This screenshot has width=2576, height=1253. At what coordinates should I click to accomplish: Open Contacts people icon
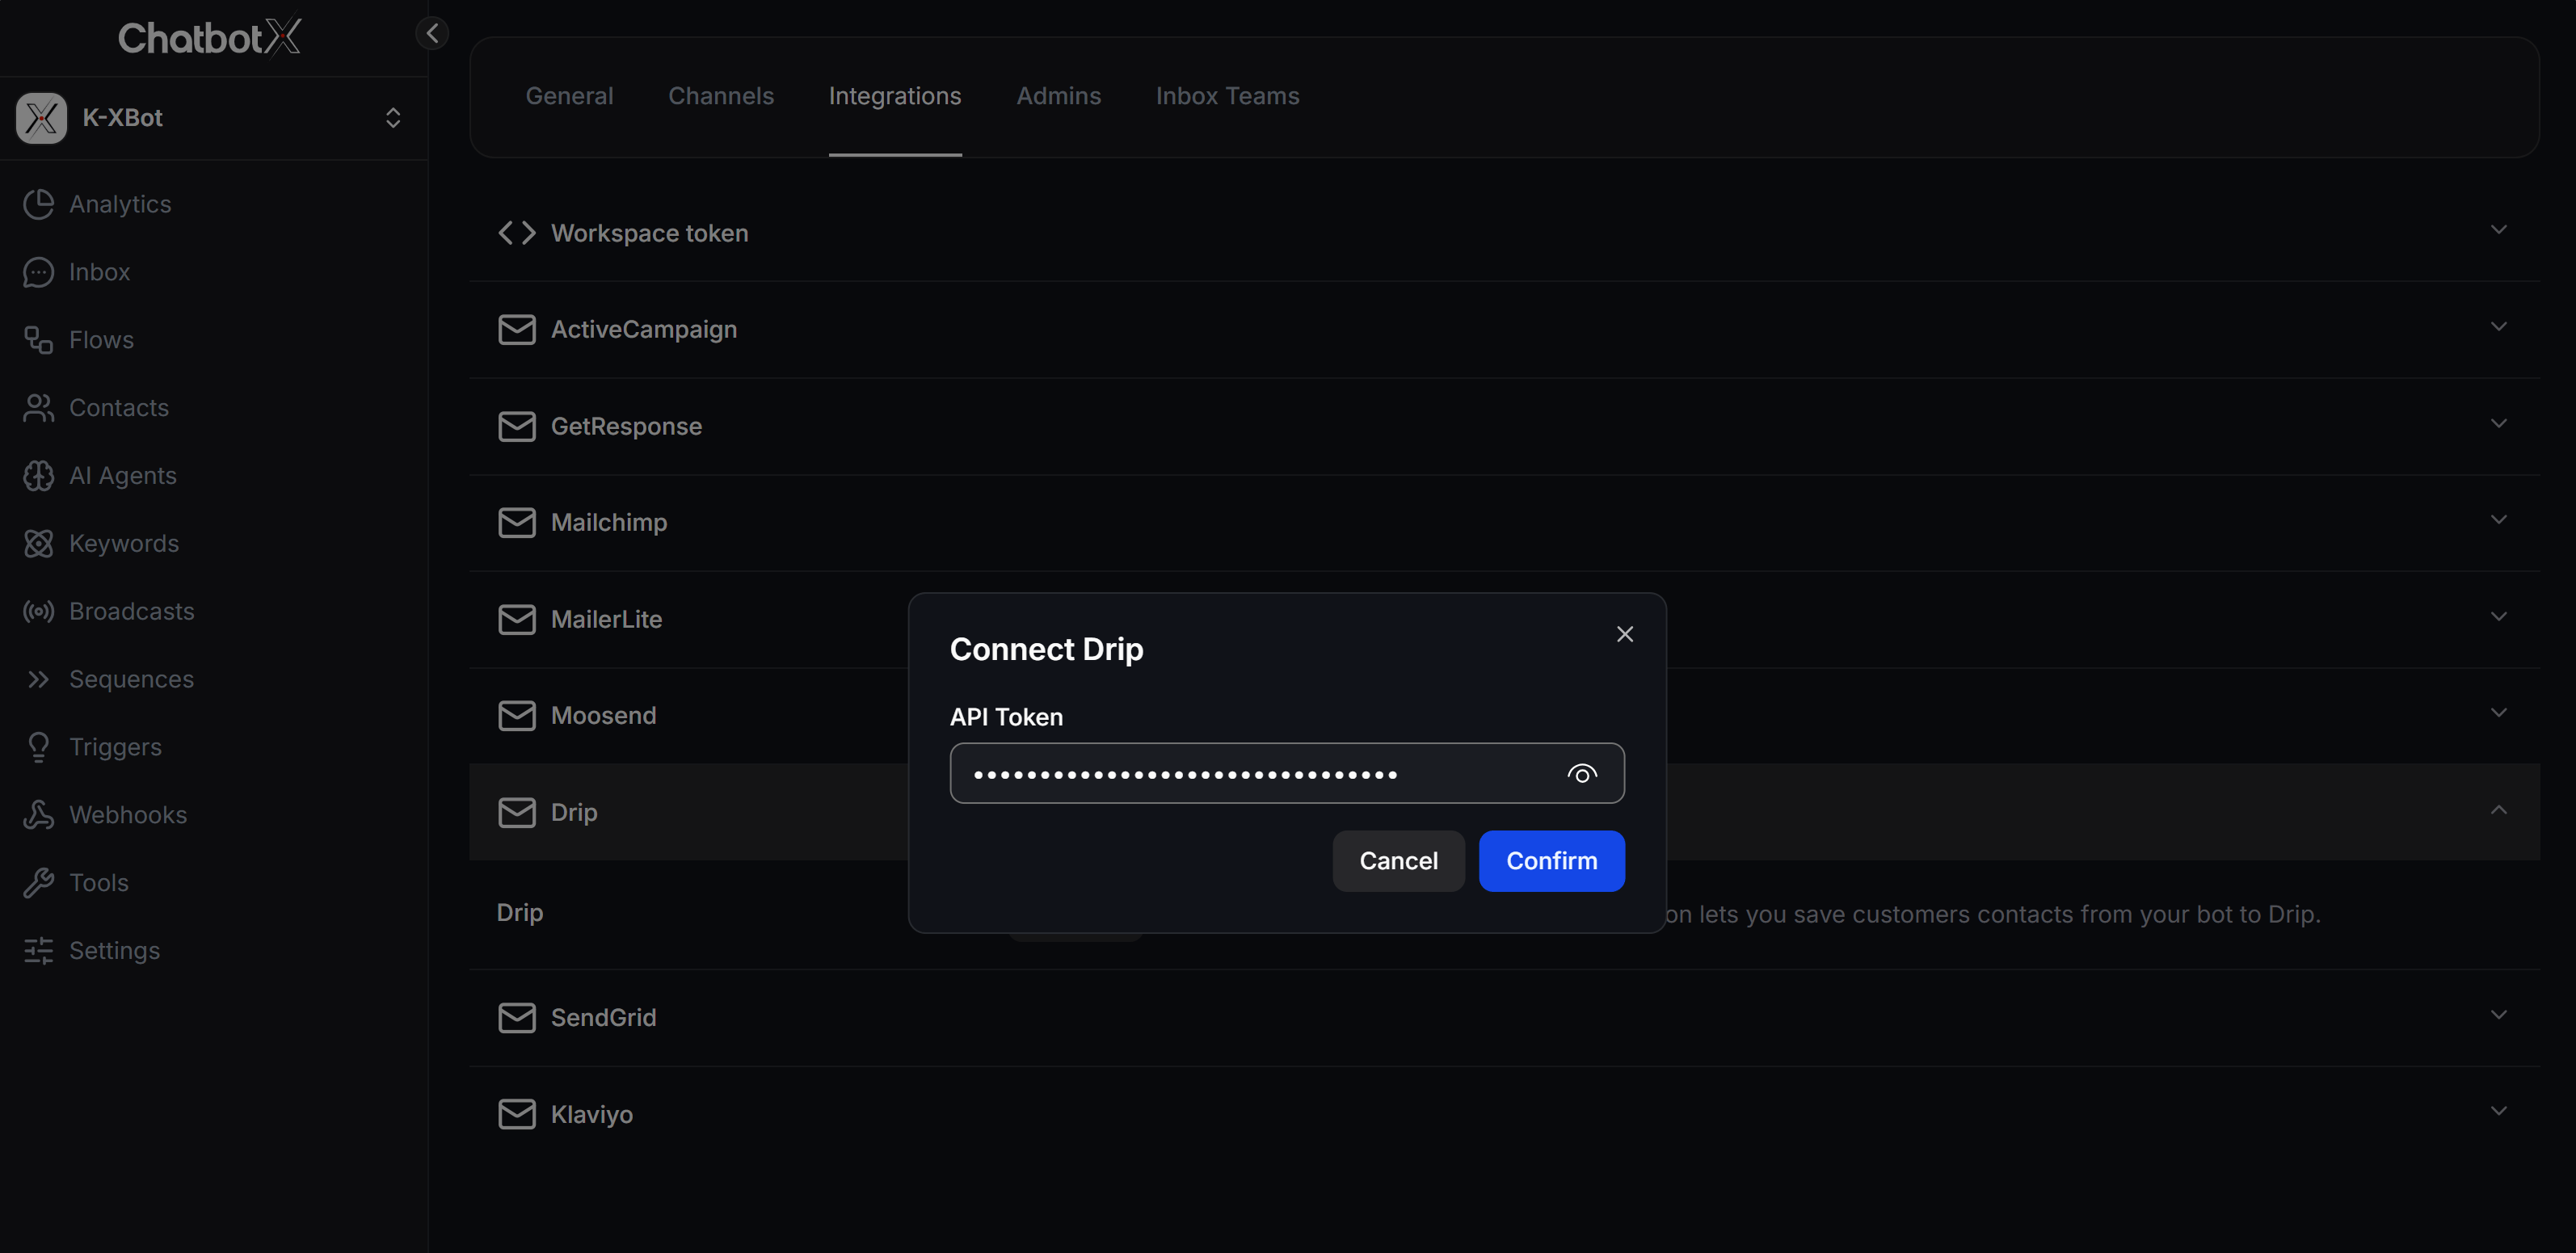click(x=38, y=408)
